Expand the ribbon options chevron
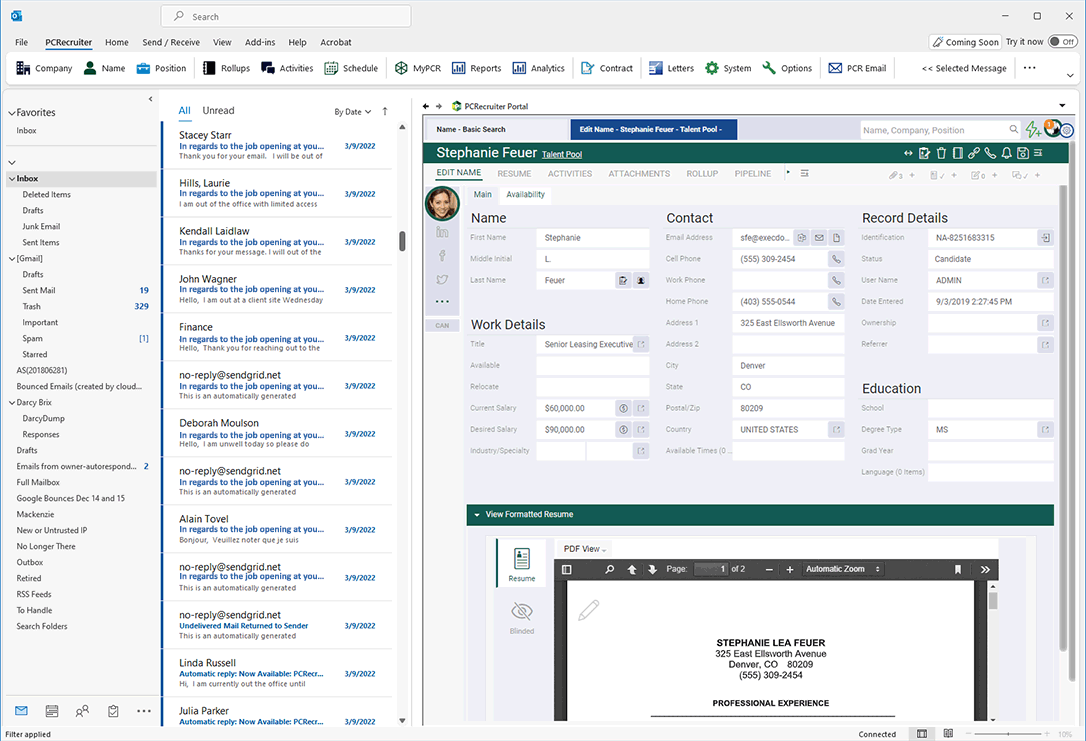 pyautogui.click(x=1069, y=75)
